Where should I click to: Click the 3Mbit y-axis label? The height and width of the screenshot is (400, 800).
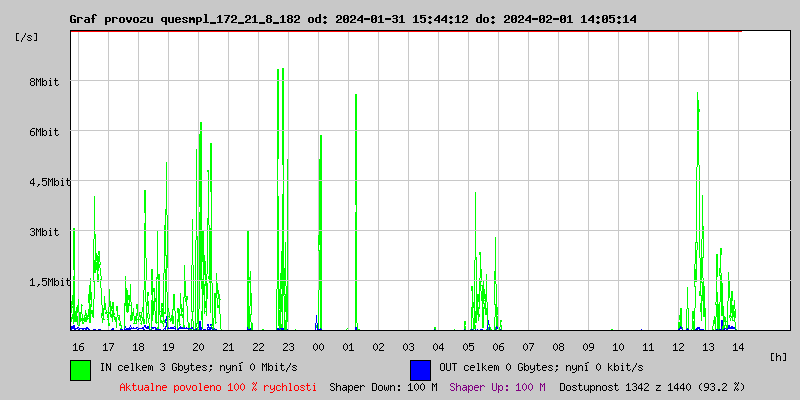click(x=44, y=232)
